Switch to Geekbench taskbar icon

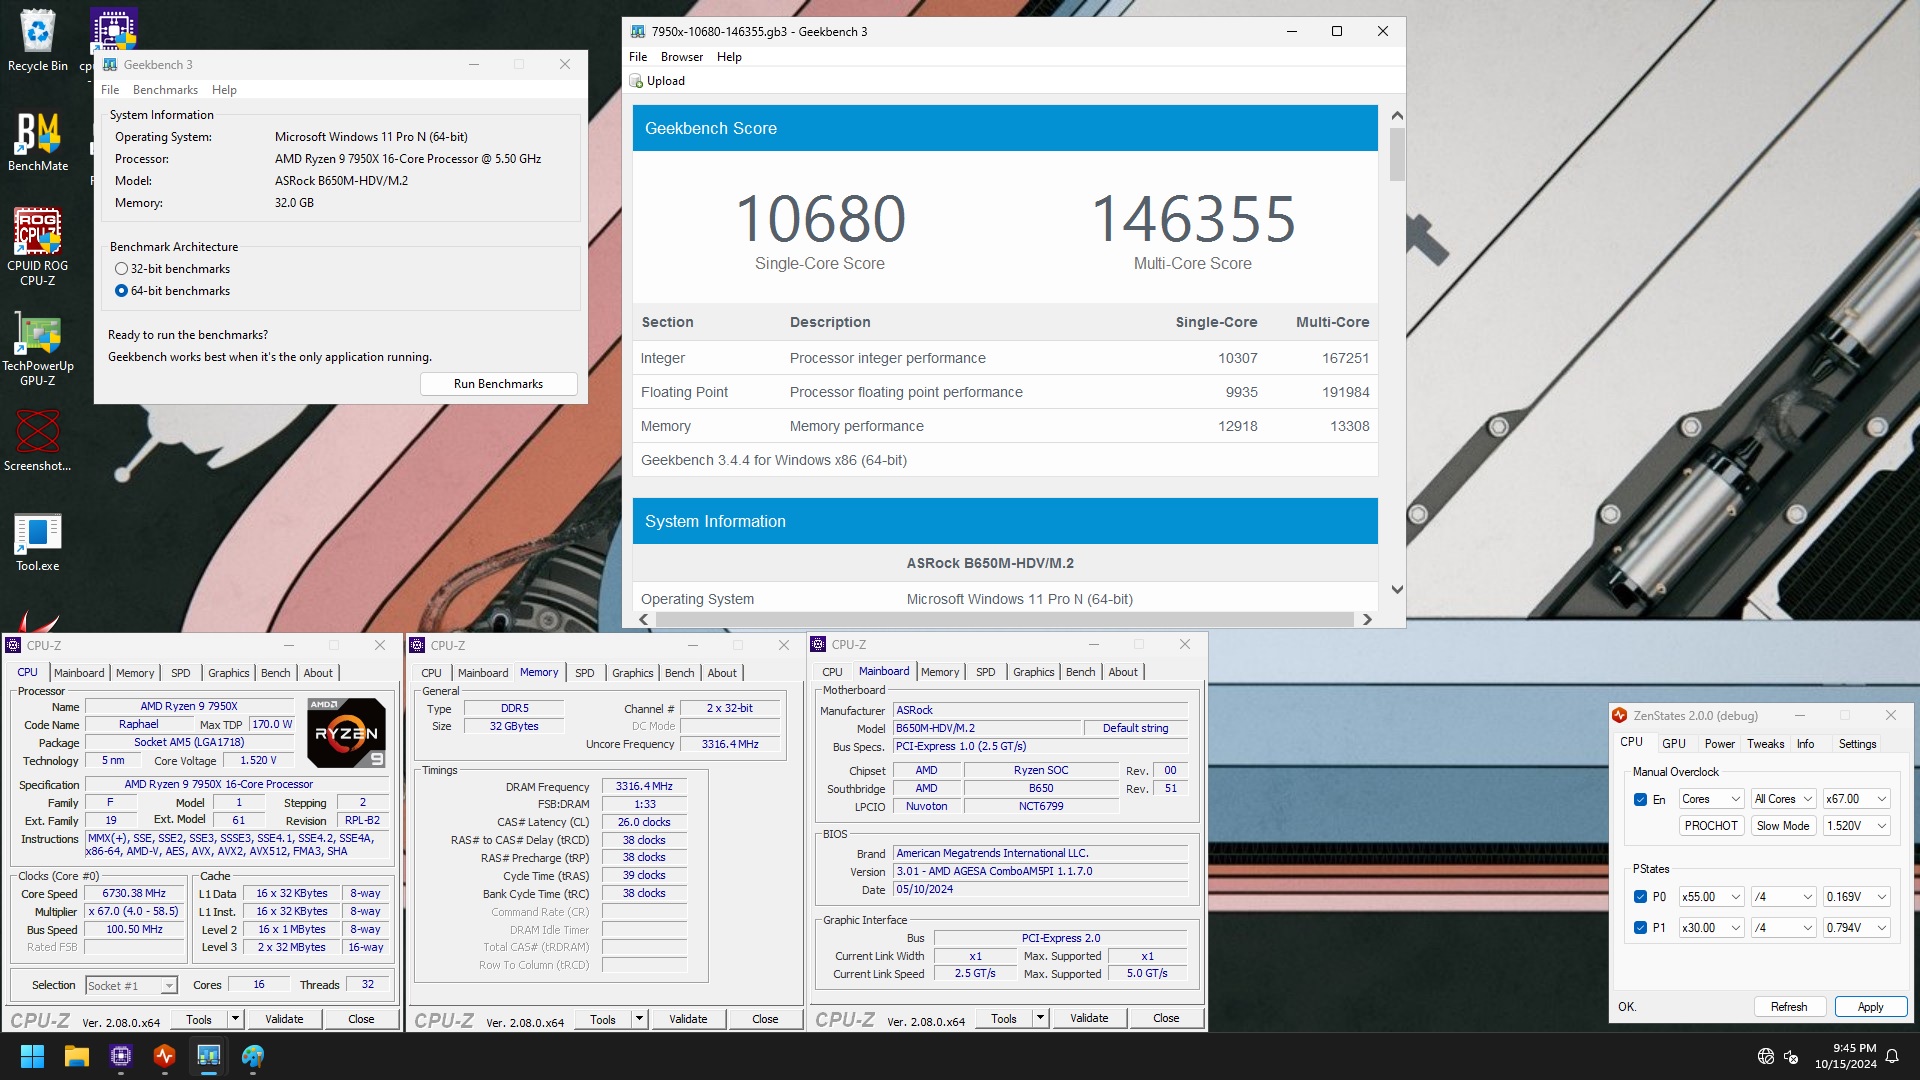209,1056
